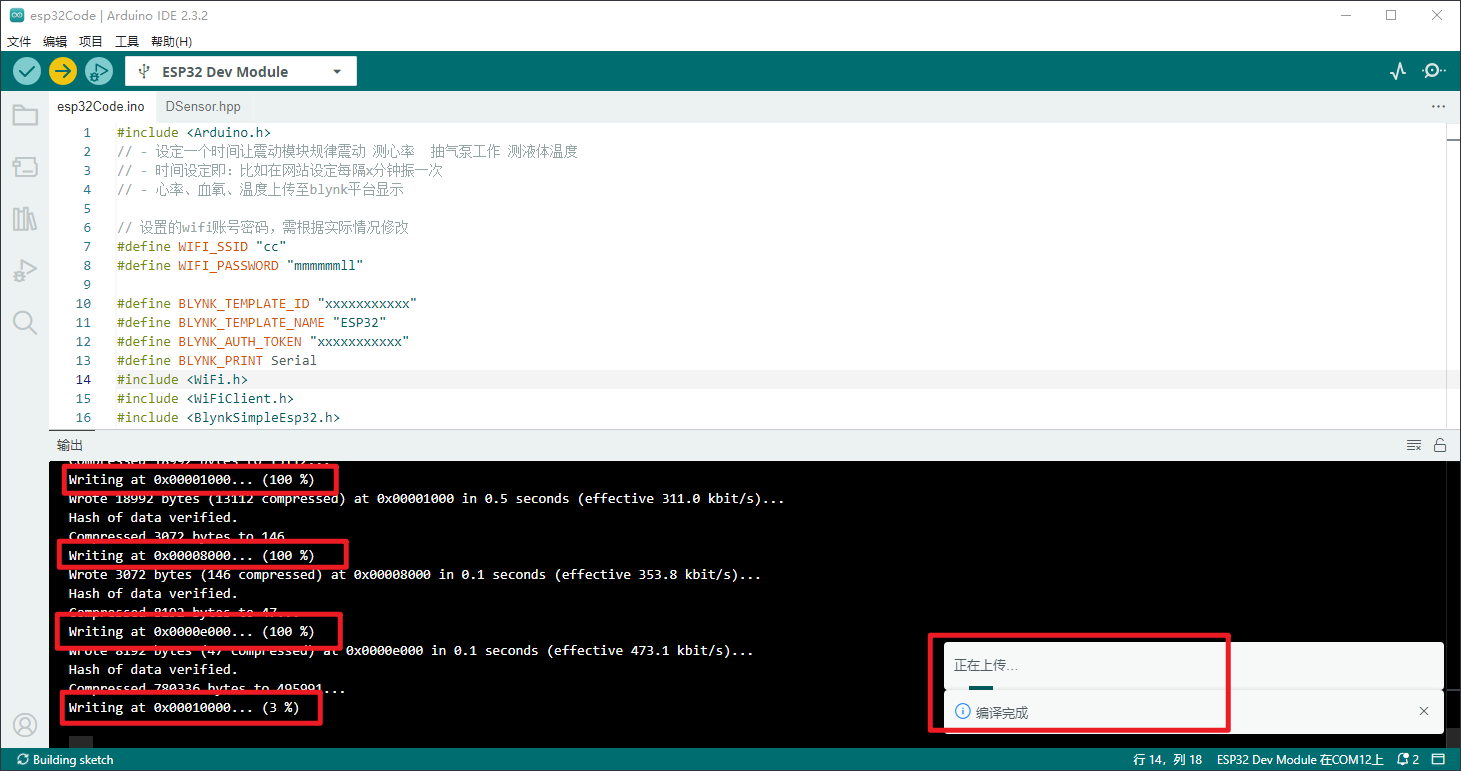The image size is (1461, 771).
Task: Click the #include <WiFiClient.h> line
Action: [205, 398]
